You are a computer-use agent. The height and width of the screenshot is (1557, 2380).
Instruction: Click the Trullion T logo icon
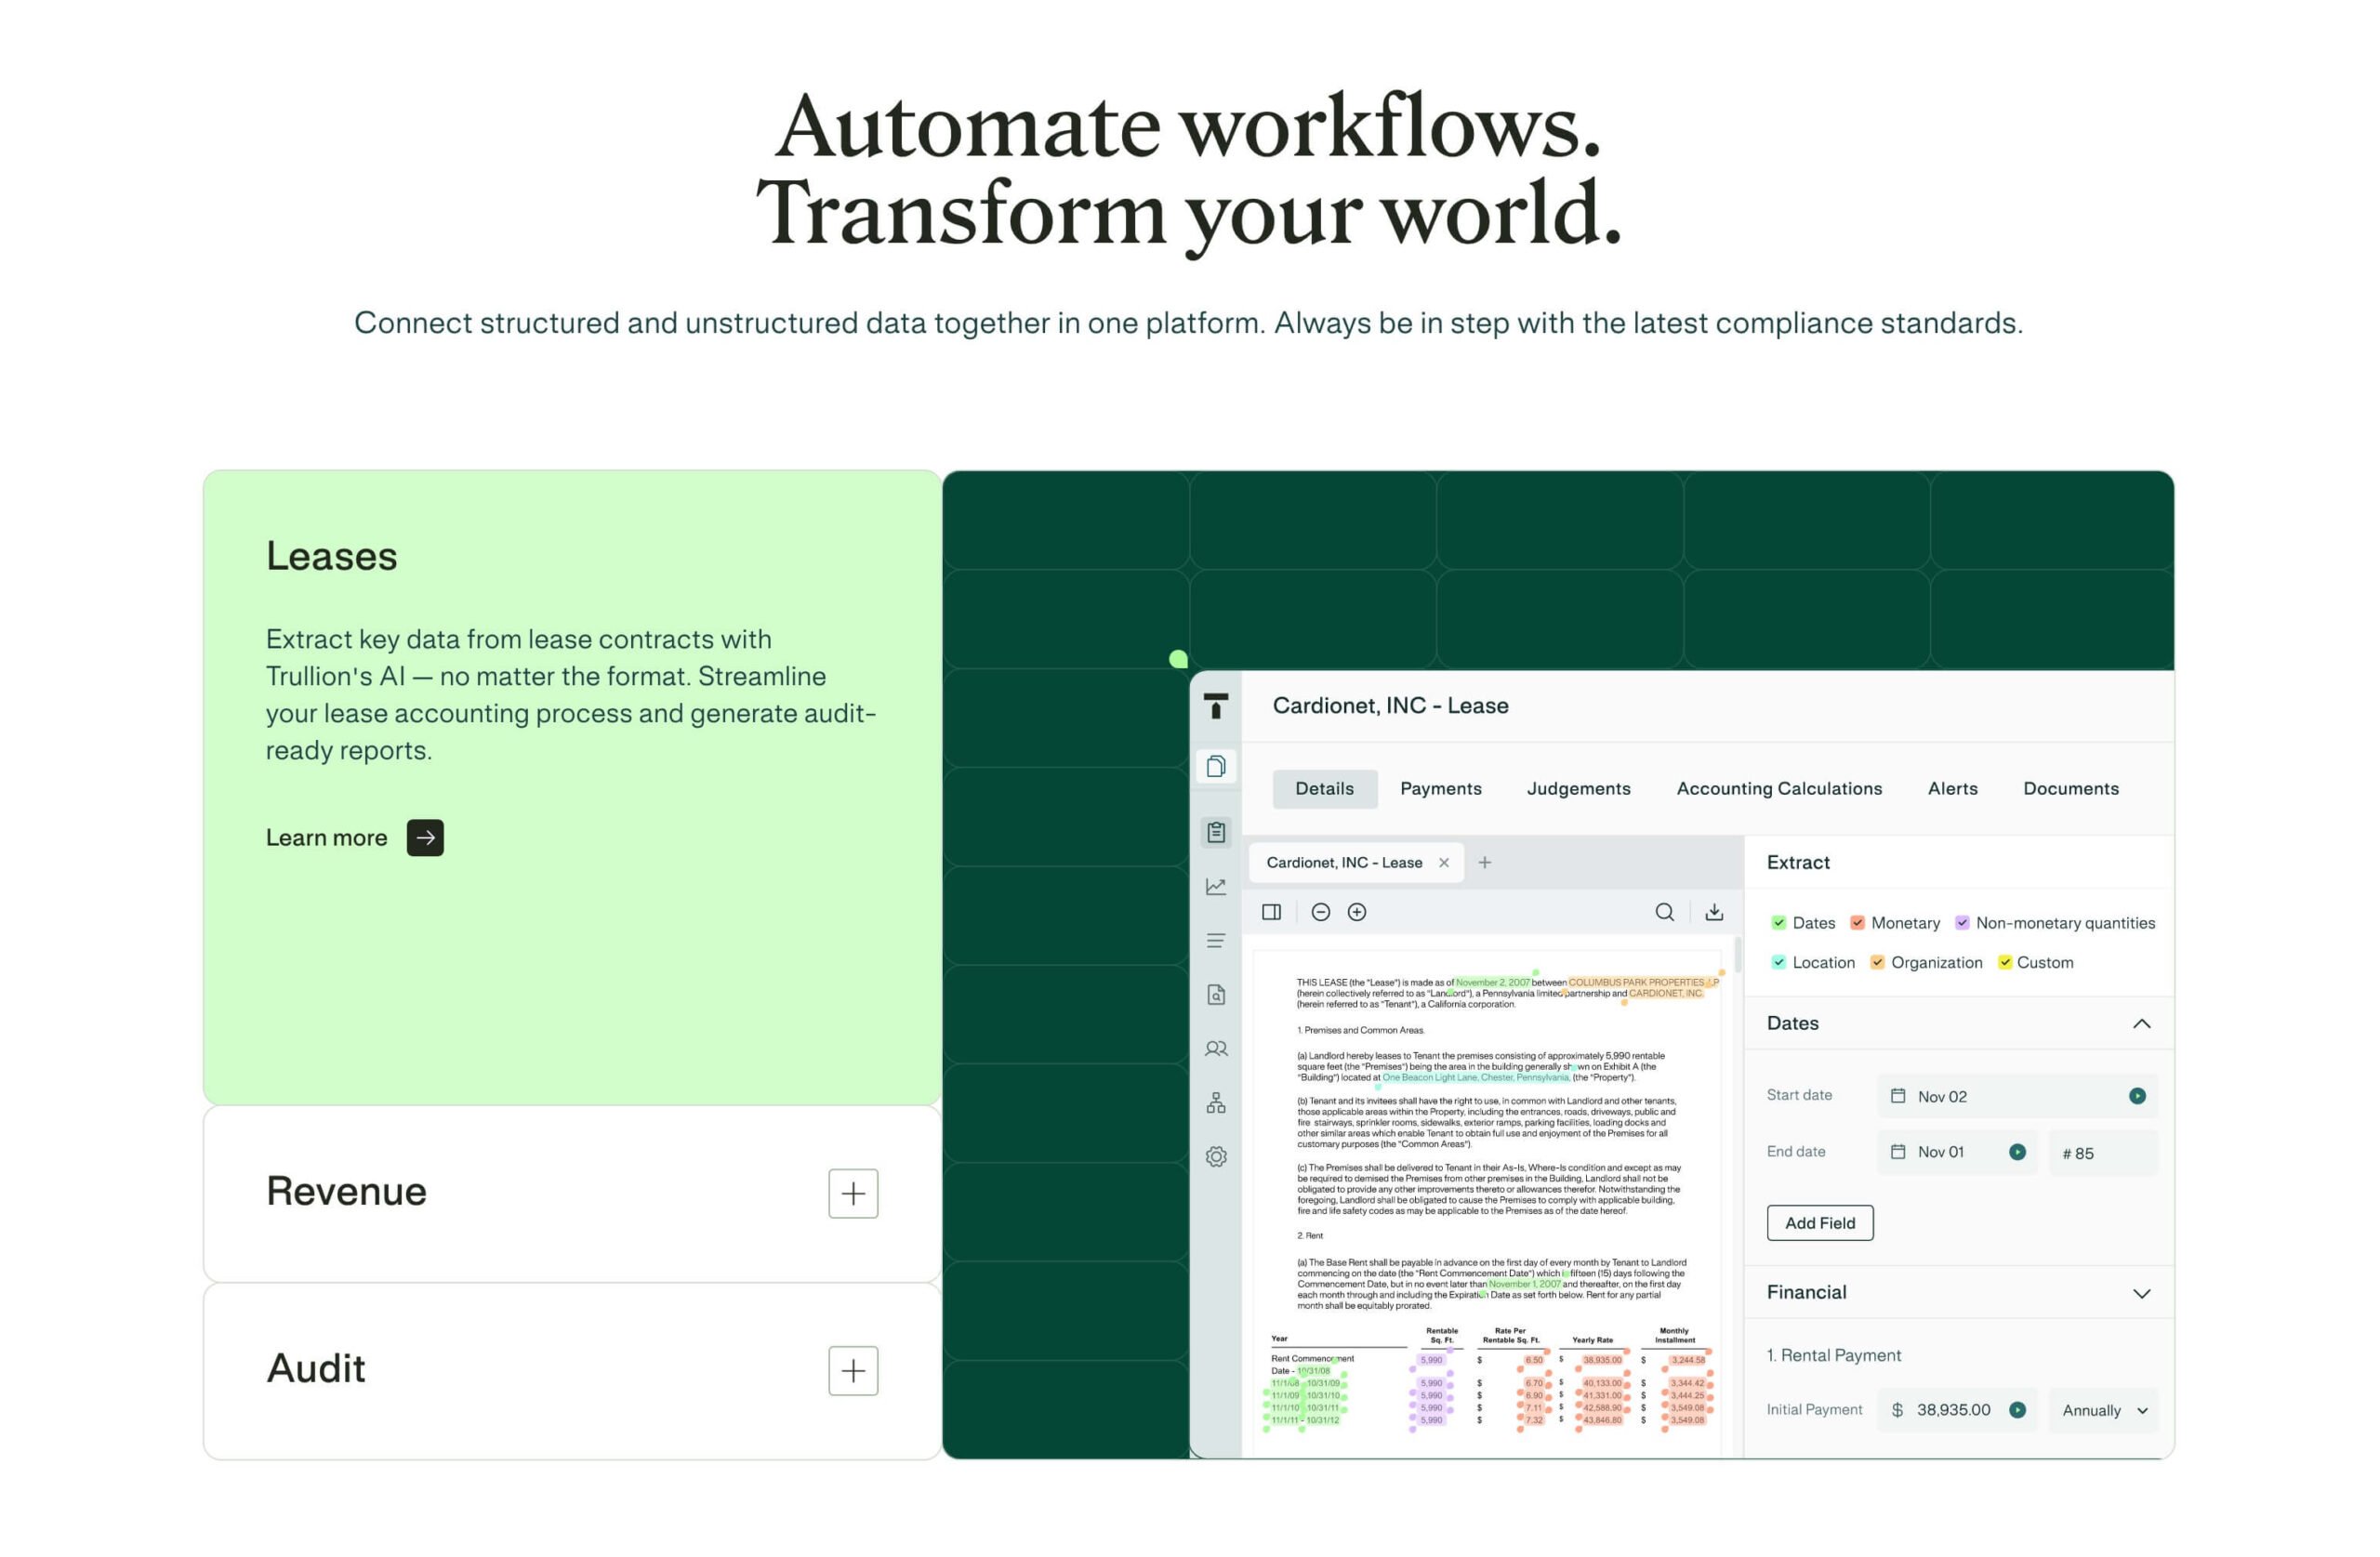click(1215, 706)
